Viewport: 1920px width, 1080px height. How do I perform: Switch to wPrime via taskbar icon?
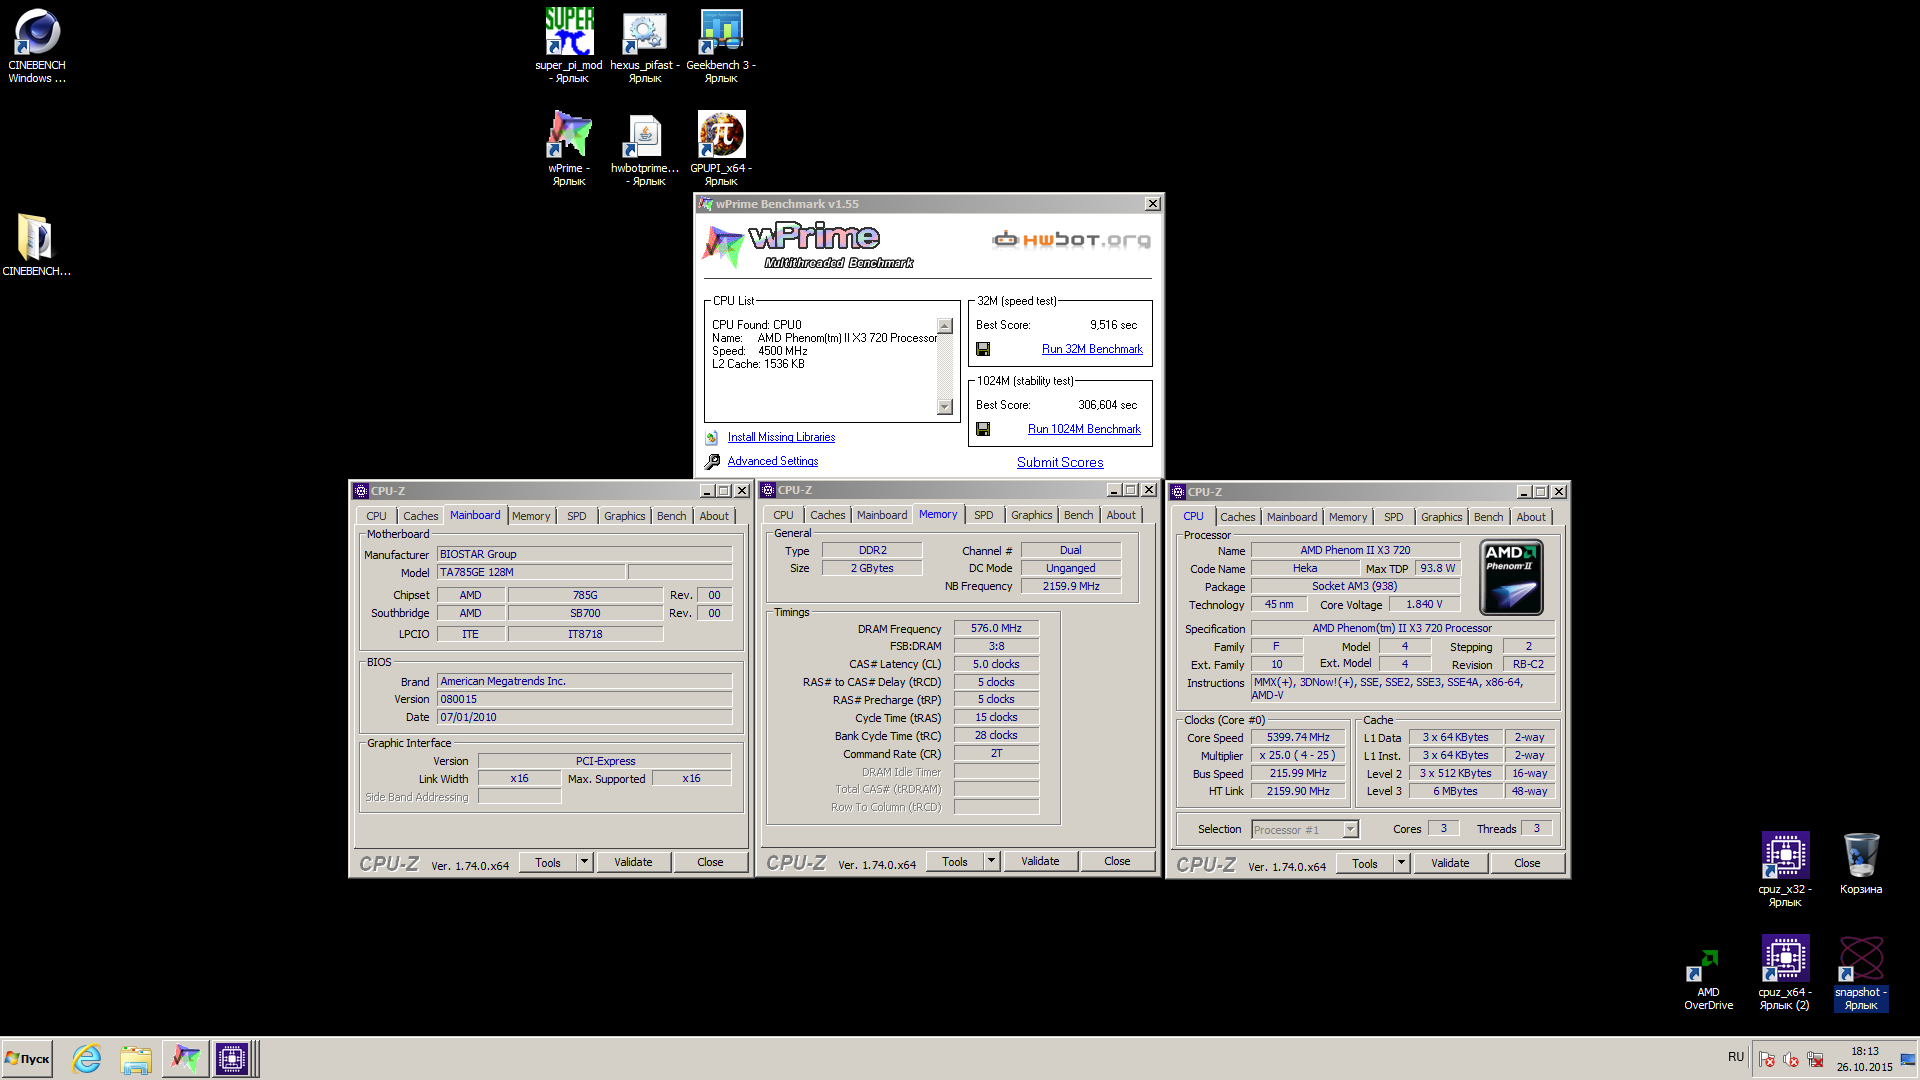pyautogui.click(x=185, y=1058)
